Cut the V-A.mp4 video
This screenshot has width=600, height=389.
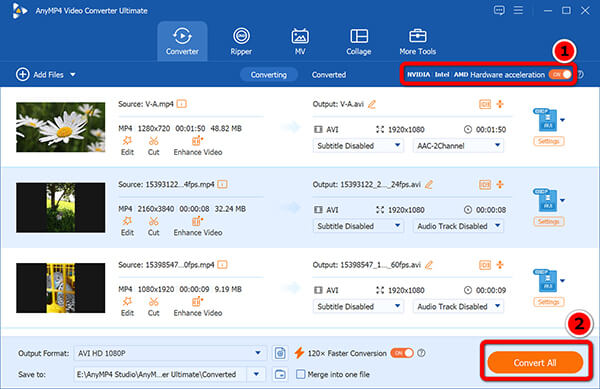click(153, 146)
